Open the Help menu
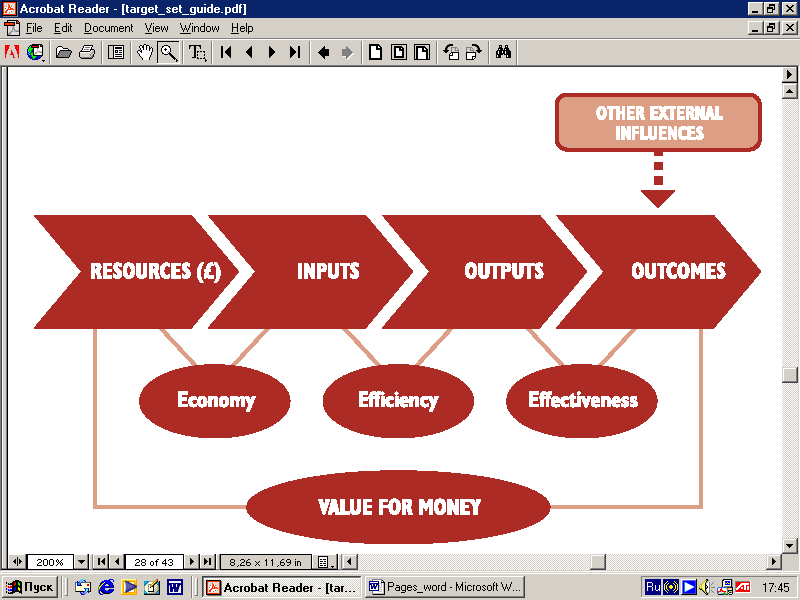The image size is (800, 600). pyautogui.click(x=242, y=28)
